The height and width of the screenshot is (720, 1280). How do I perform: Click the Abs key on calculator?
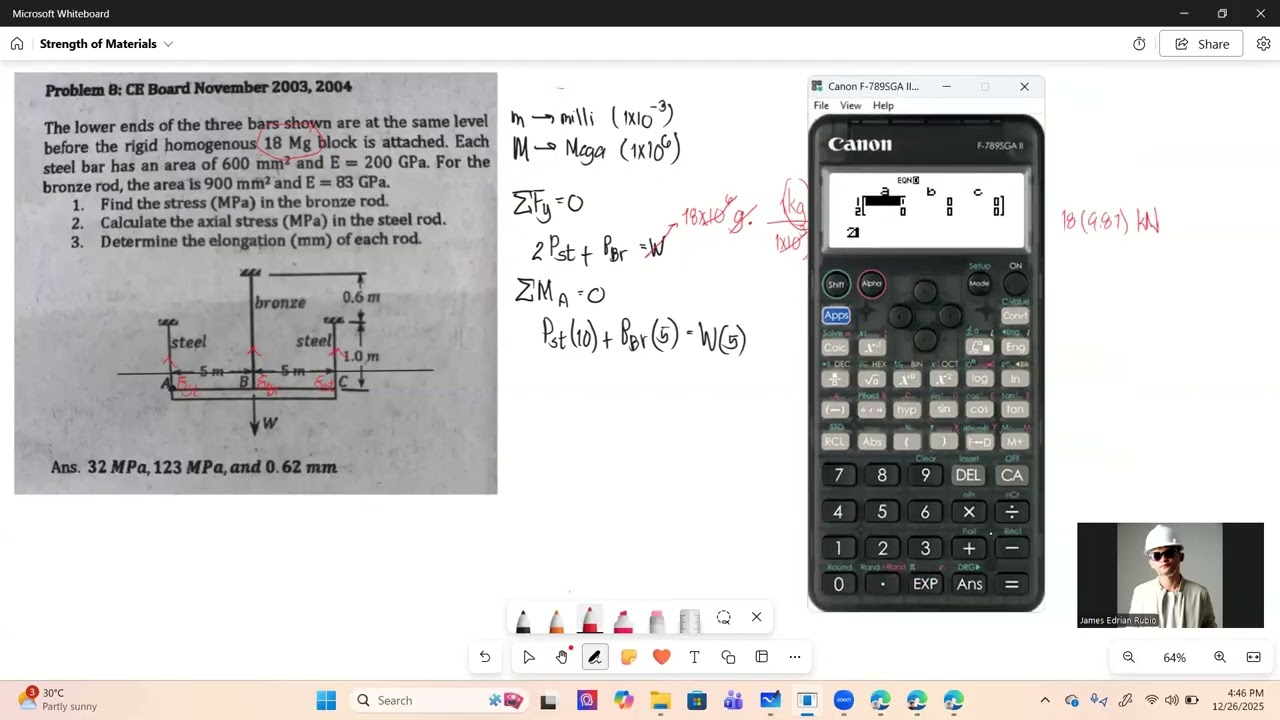pyautogui.click(x=872, y=441)
